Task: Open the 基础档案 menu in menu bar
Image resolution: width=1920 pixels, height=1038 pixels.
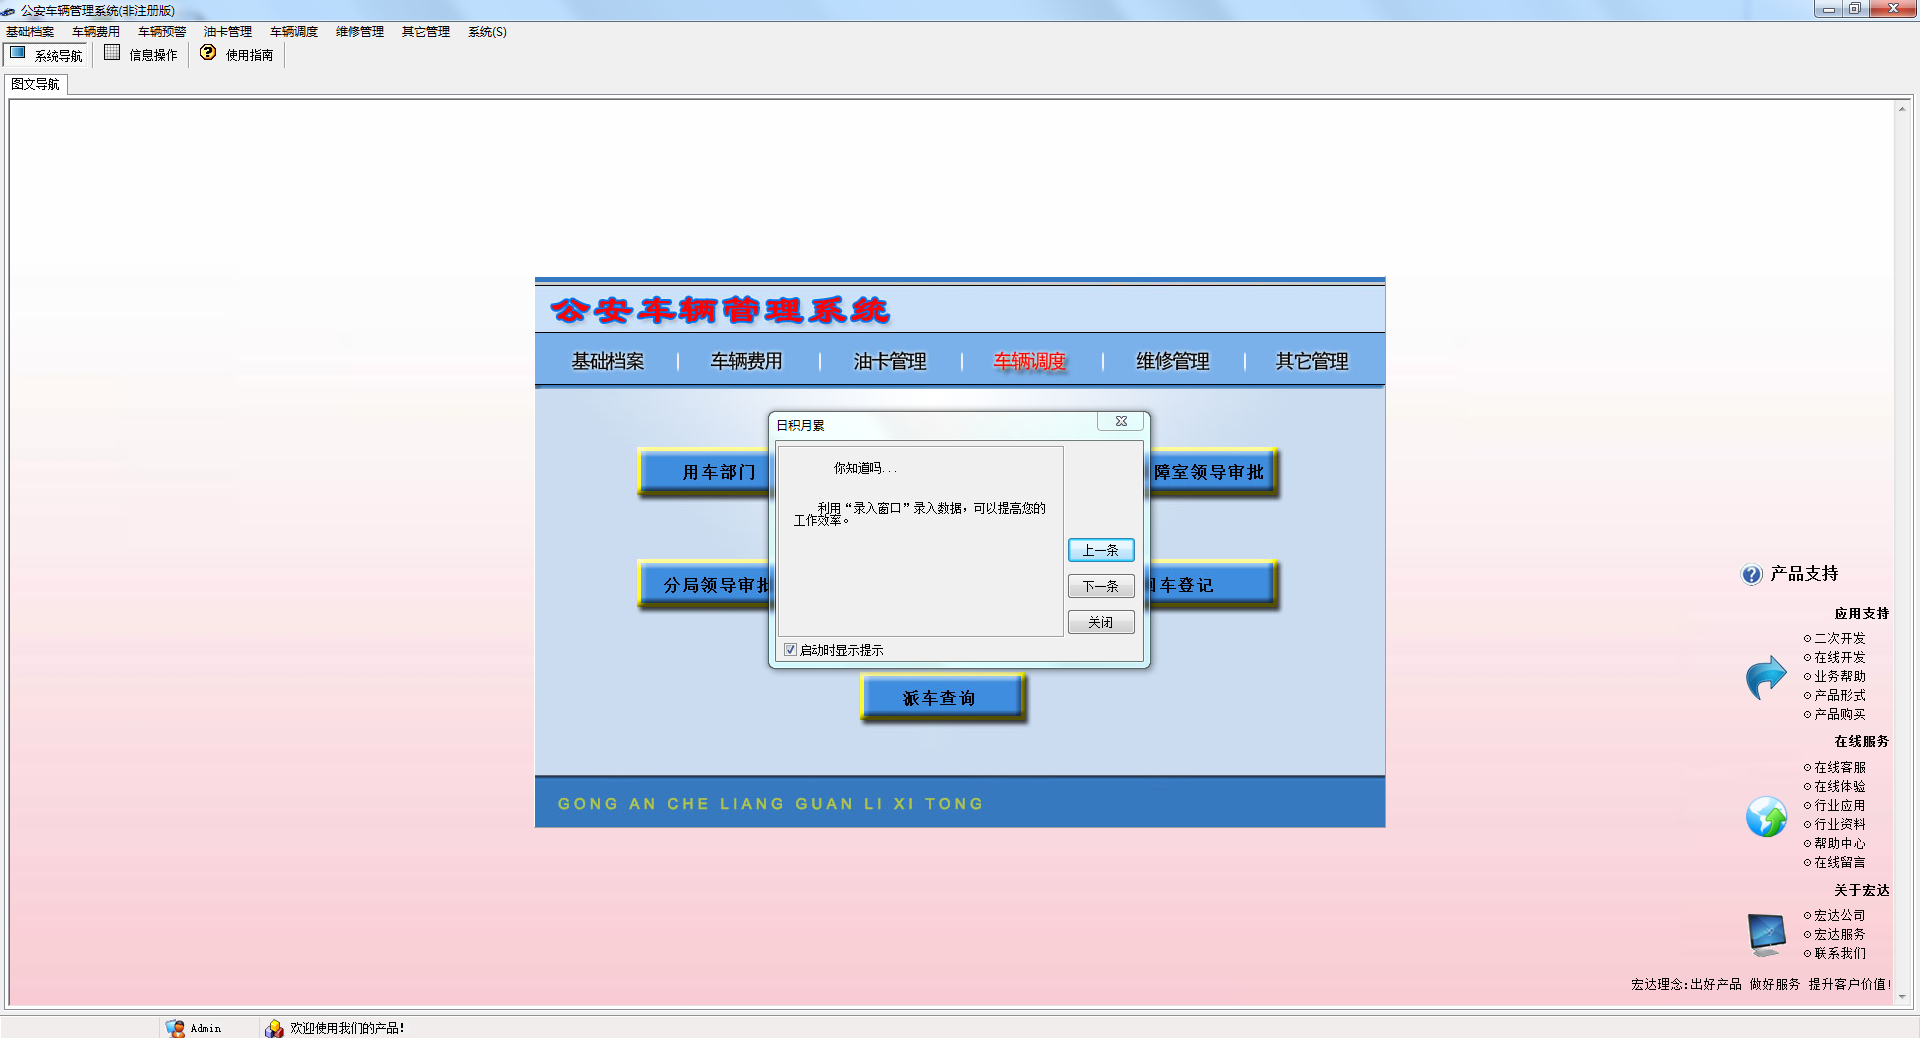Action: 30,32
